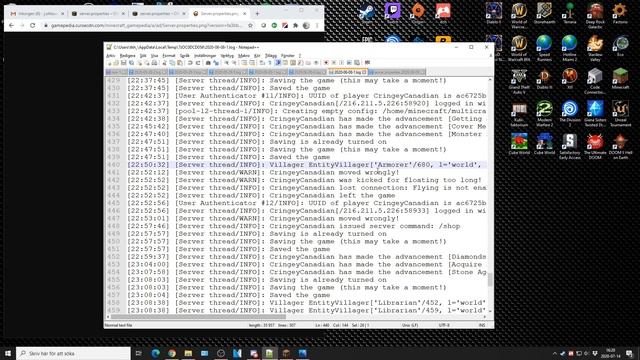The height and width of the screenshot is (360, 640).
Task: Open the Factorio desktop shortcut
Action: [620, 13]
